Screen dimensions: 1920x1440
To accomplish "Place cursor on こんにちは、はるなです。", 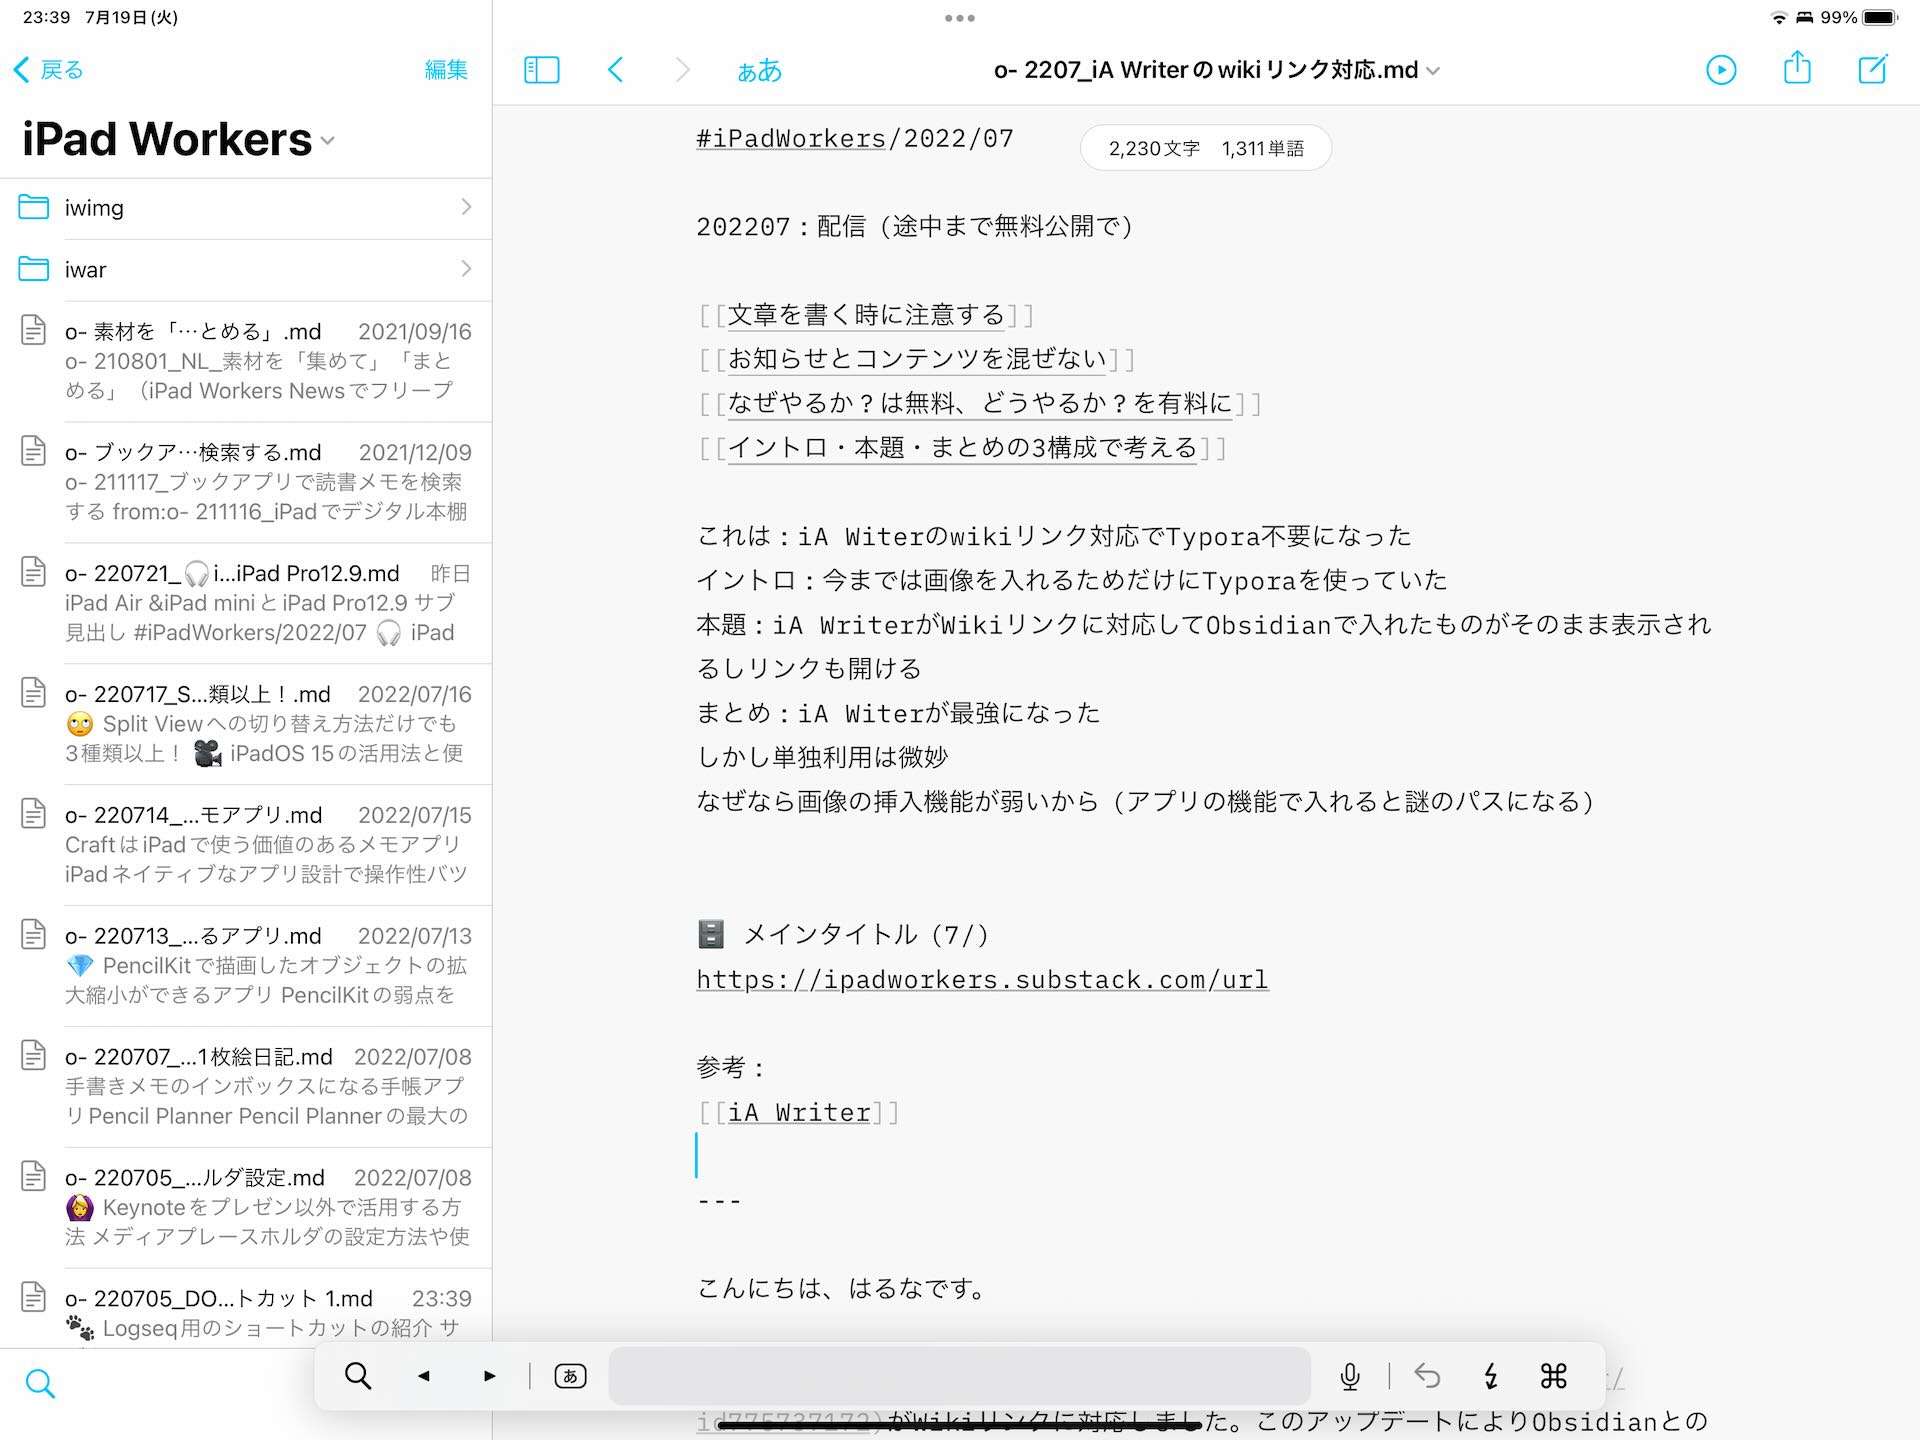I will 841,1289.
